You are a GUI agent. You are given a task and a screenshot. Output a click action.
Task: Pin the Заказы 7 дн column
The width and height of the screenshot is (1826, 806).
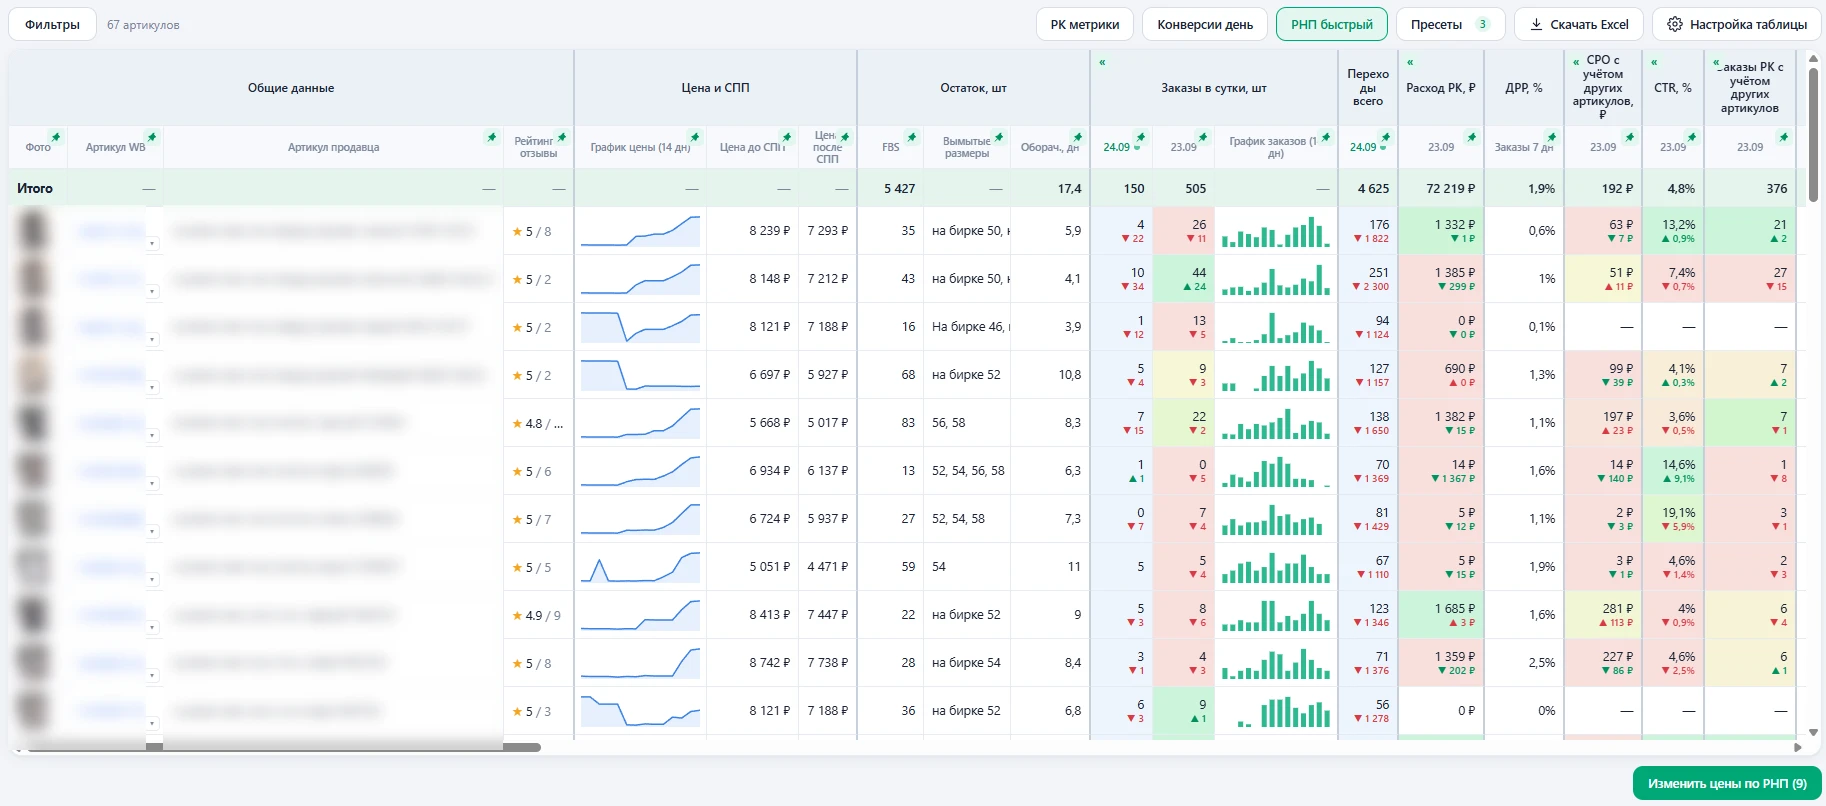pos(1552,137)
